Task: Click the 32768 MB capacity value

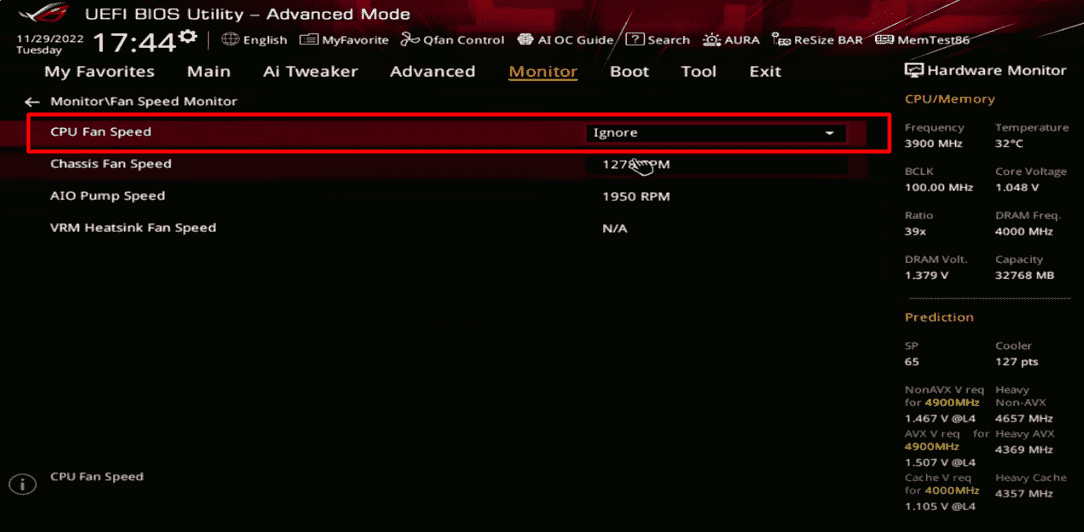Action: click(1025, 276)
